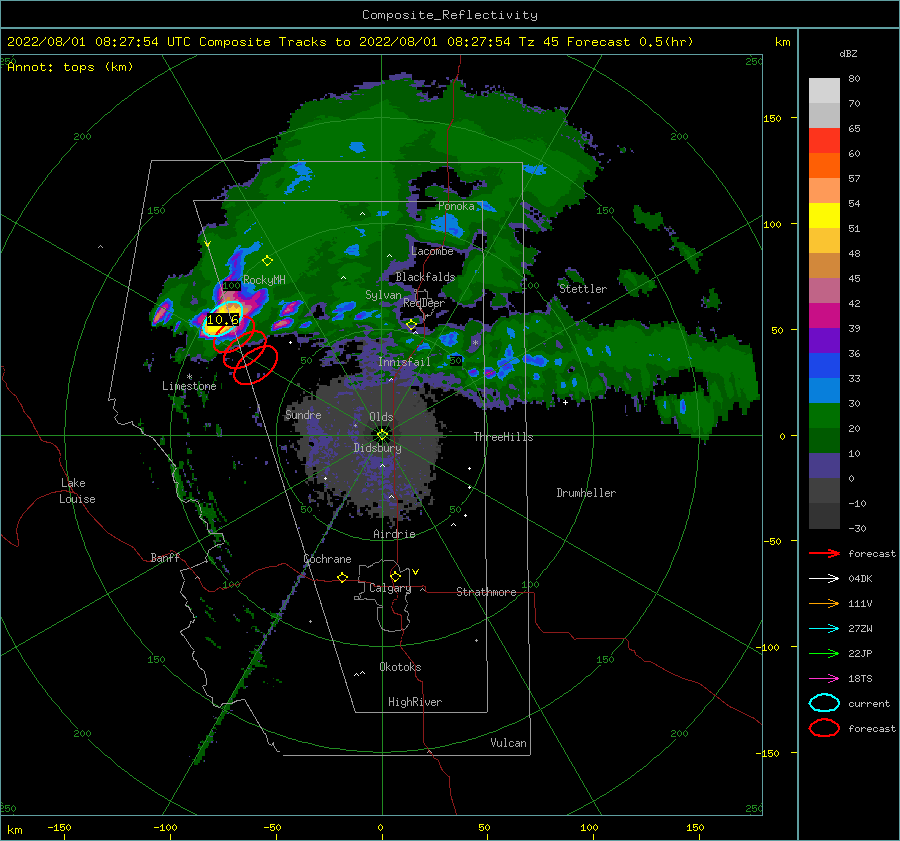900x841 pixels.
Task: Click the Didsbury town label
Action: click(x=377, y=448)
